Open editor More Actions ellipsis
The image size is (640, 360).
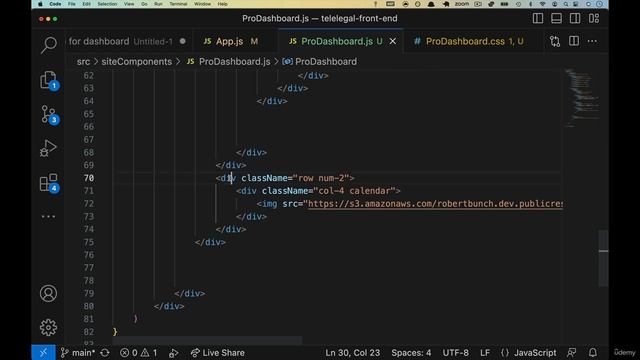click(592, 41)
